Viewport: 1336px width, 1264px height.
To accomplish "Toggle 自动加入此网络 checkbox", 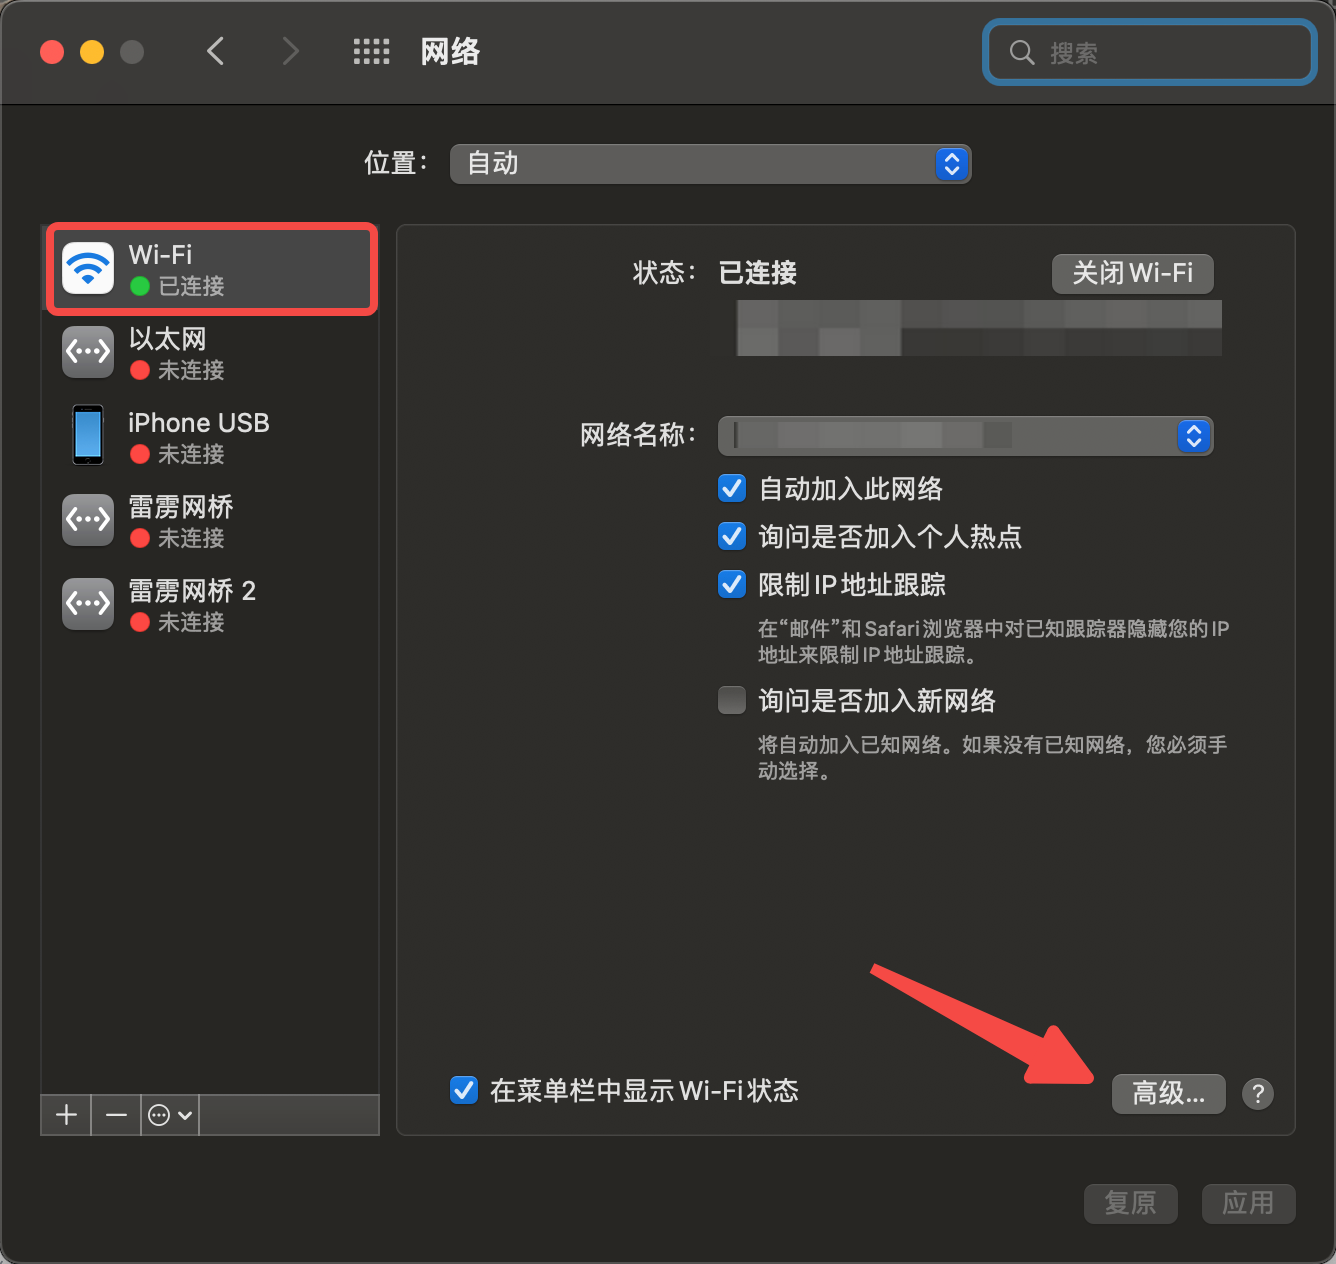I will tap(732, 488).
